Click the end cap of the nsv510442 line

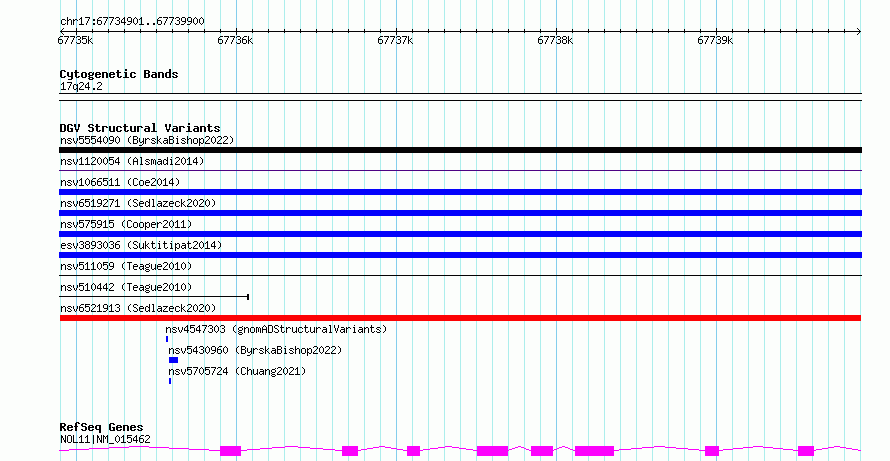point(248,297)
